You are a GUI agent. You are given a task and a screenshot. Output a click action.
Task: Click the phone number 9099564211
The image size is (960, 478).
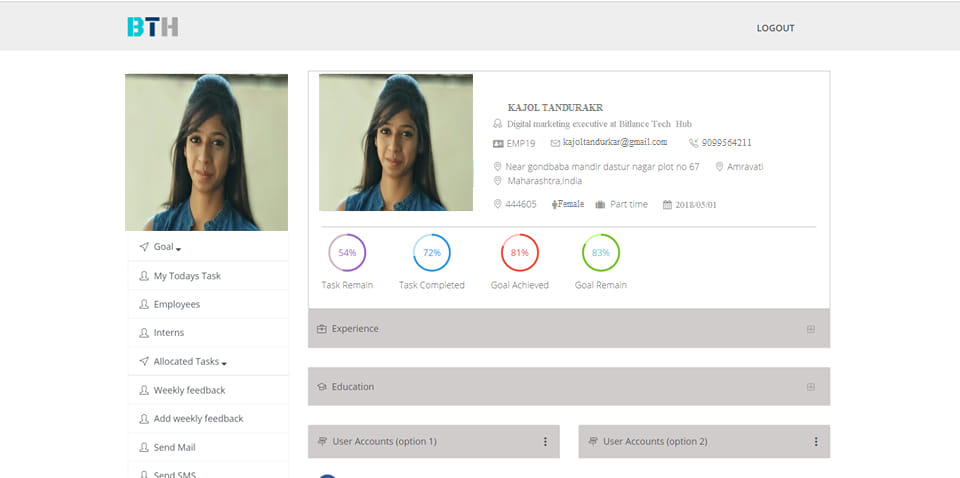click(727, 143)
